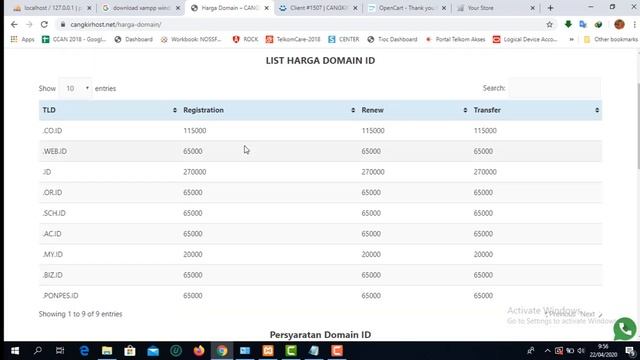Reload the page with the refresh icon

coord(44,24)
